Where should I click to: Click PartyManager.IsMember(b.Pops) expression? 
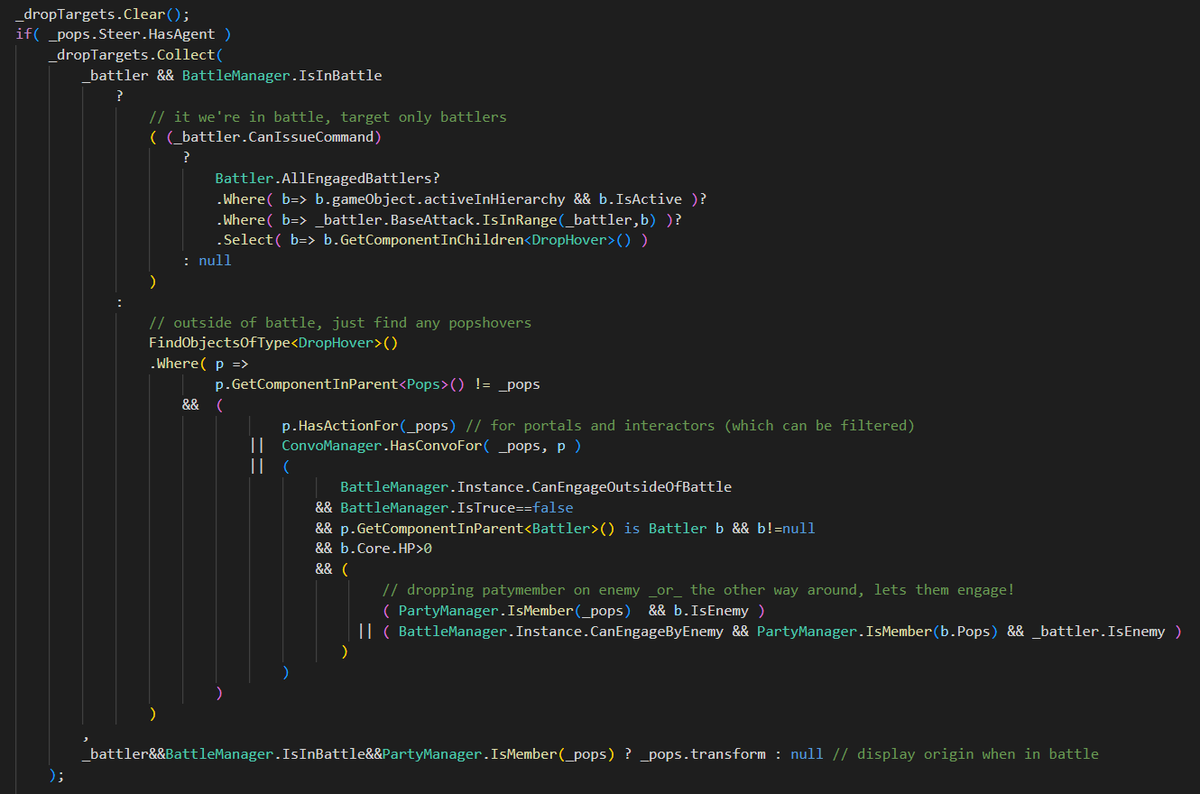click(x=877, y=631)
